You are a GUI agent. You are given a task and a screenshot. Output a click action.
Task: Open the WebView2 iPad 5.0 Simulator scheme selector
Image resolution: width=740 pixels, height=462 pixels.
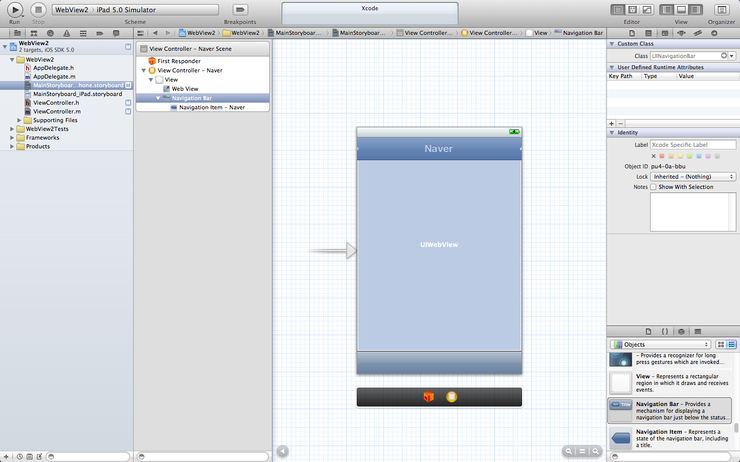135,9
